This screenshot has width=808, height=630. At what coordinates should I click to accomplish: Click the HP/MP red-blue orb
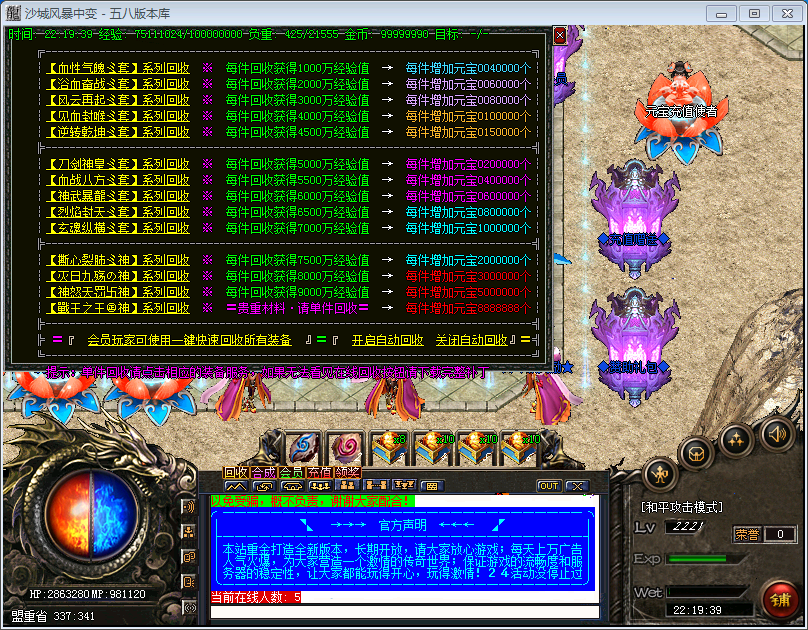pyautogui.click(x=92, y=515)
